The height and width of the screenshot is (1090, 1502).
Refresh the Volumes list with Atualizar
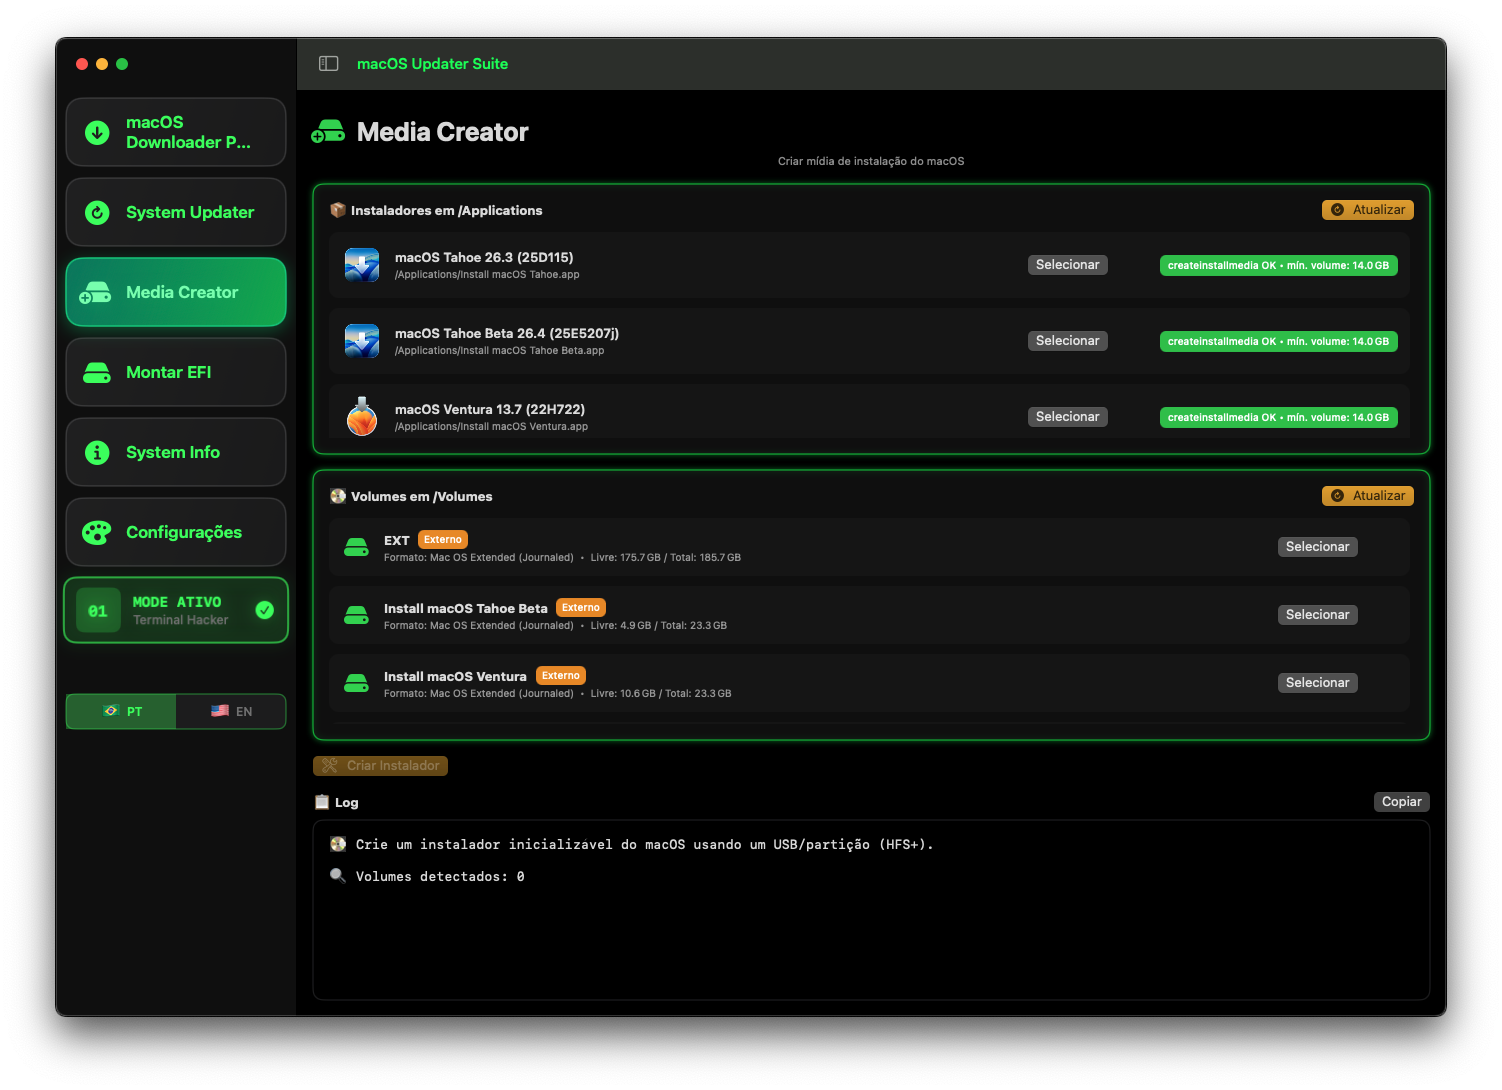[1367, 496]
